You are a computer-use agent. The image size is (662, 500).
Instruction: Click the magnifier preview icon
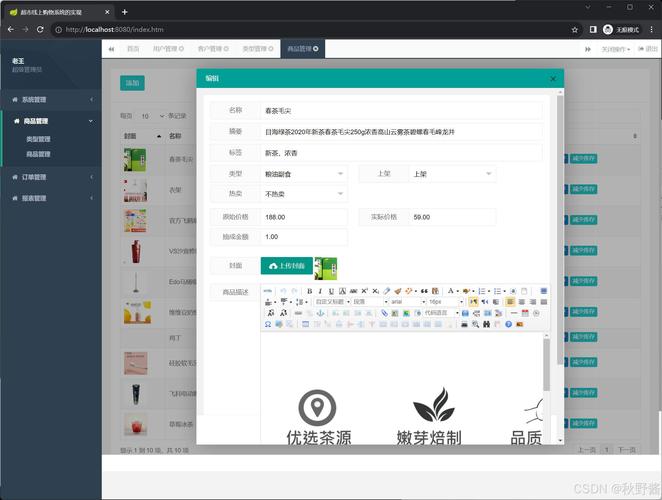coord(475,324)
